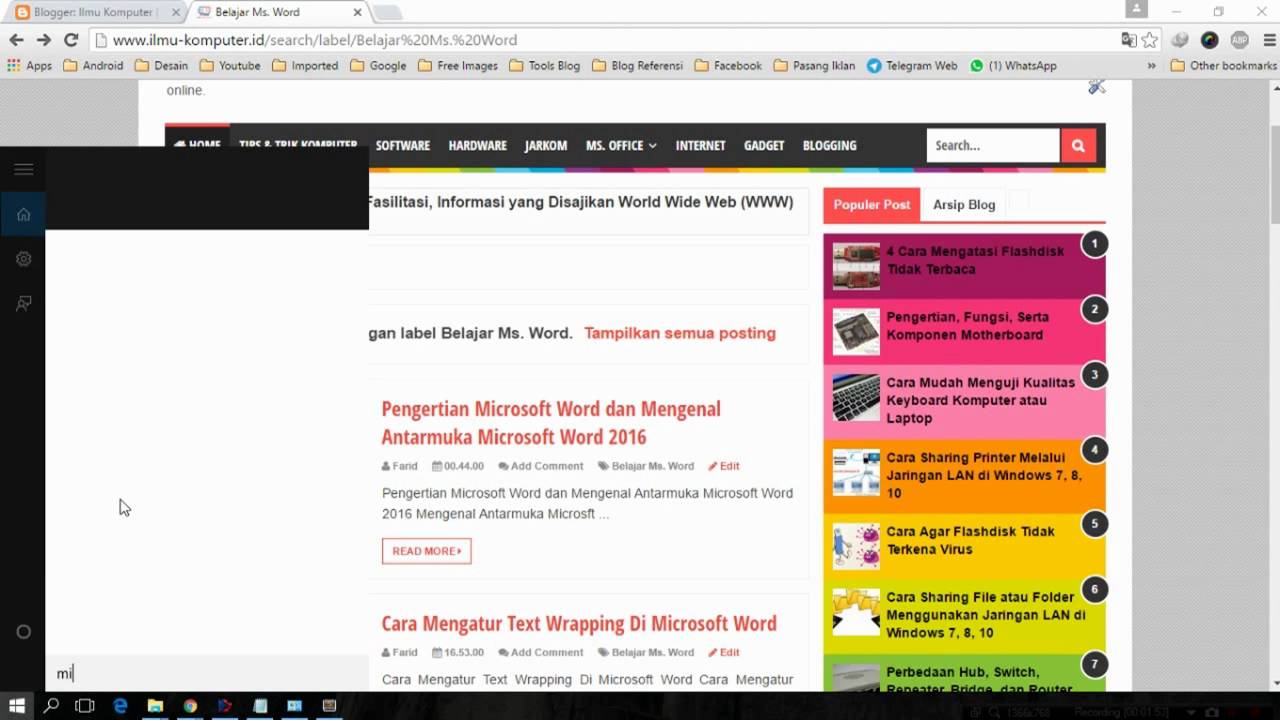Viewport: 1280px width, 720px height.
Task: Switch to Chrome on the taskbar
Action: (x=190, y=706)
